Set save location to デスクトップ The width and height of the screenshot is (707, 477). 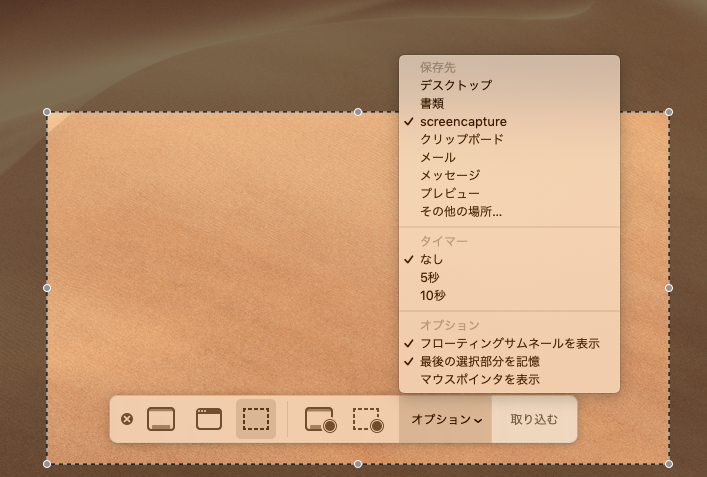(x=509, y=85)
